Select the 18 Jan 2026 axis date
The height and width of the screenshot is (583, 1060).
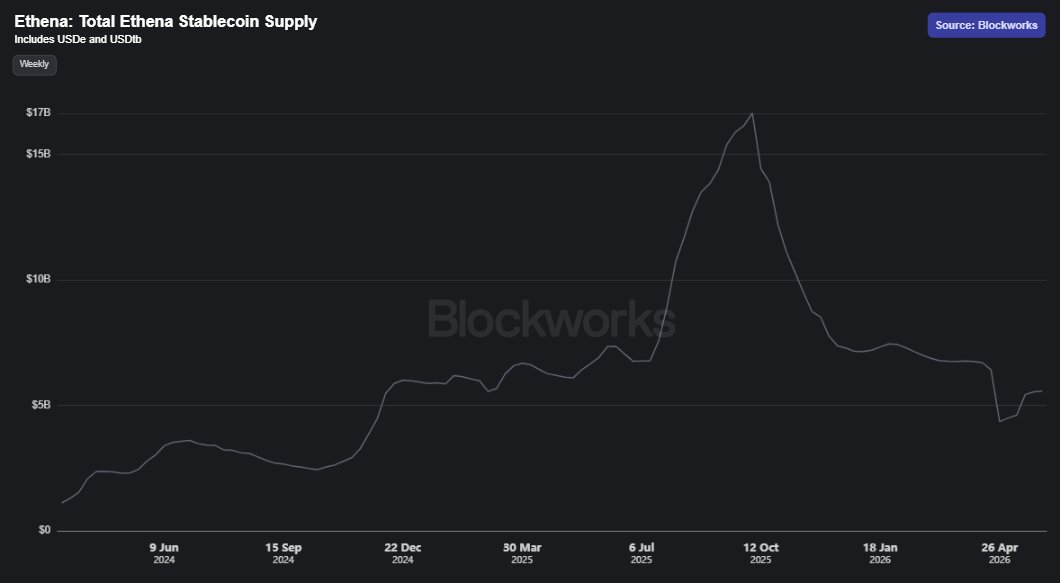(x=880, y=553)
